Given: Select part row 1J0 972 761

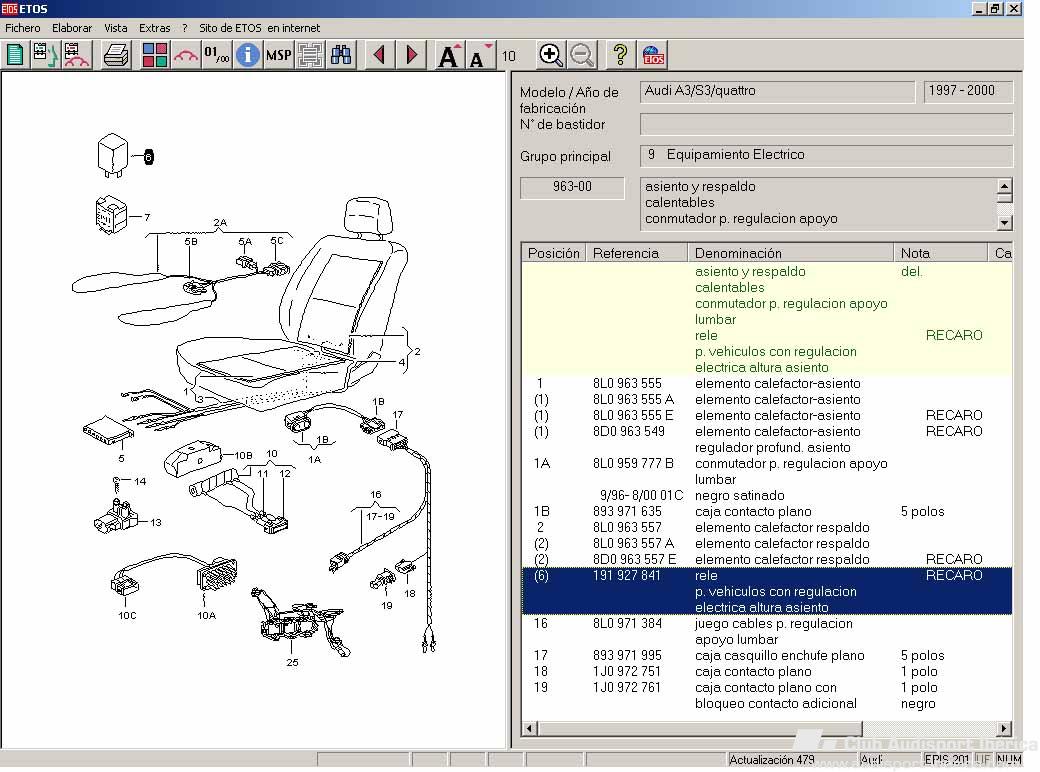Looking at the screenshot, I should click(x=767, y=695).
